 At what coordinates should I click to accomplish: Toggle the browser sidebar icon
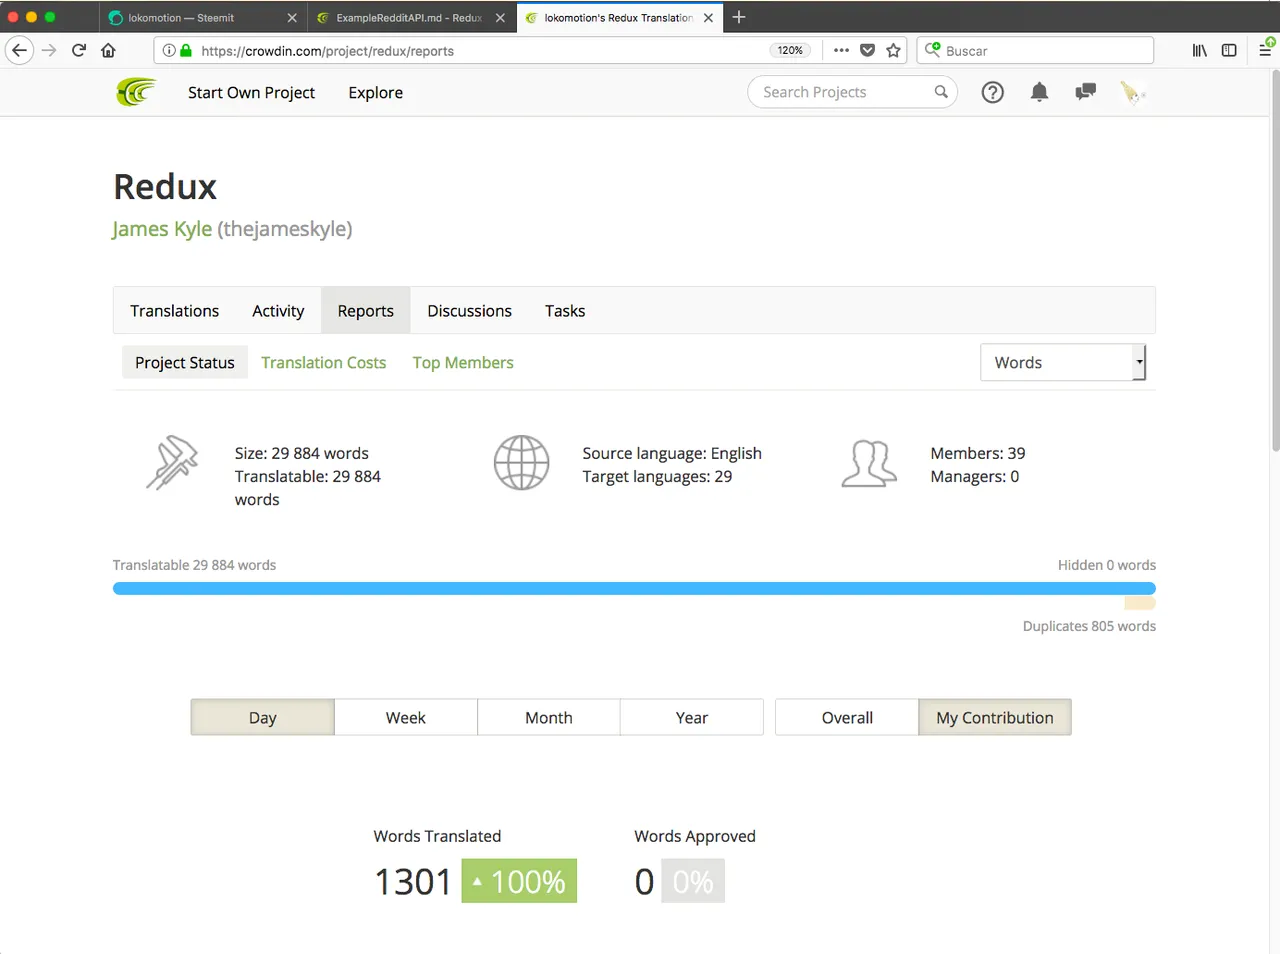coord(1229,50)
